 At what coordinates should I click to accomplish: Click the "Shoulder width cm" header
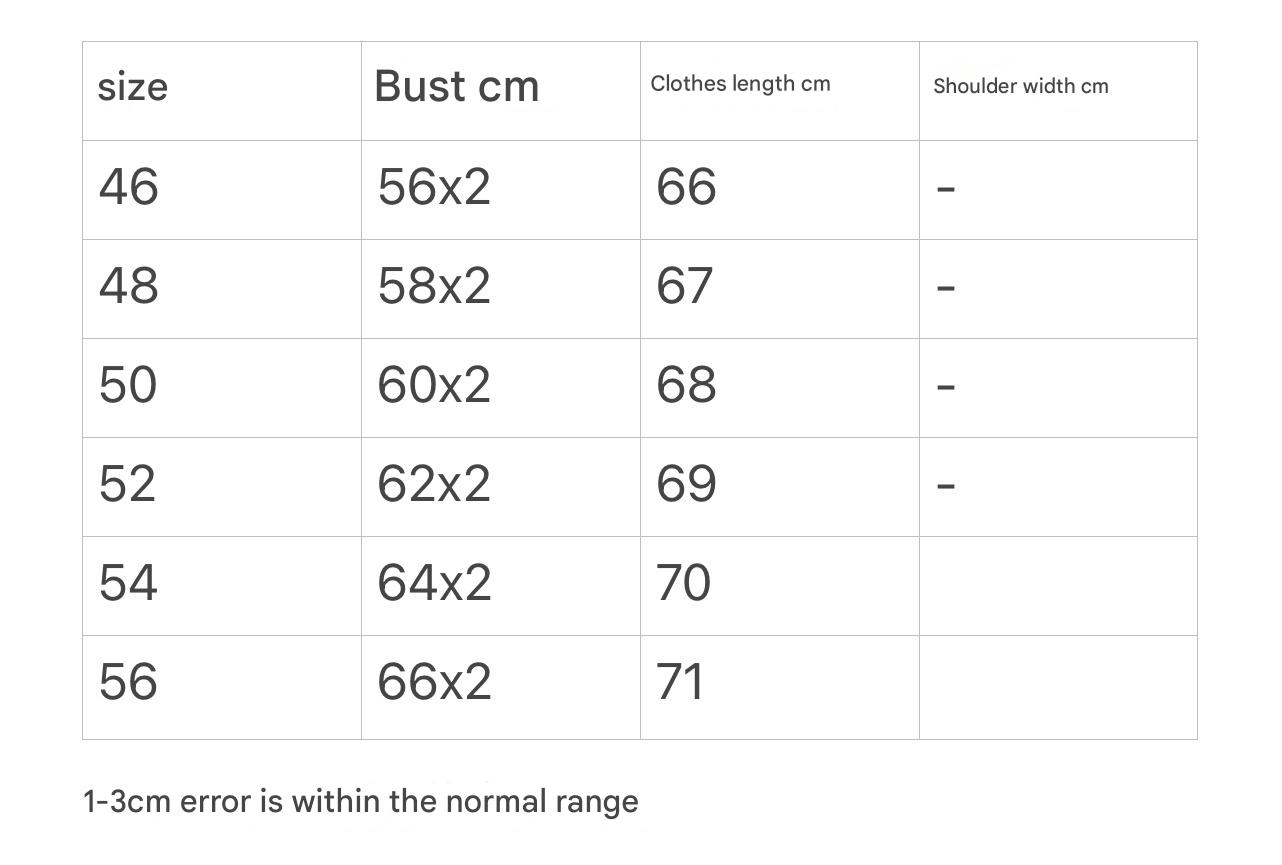tap(1021, 86)
